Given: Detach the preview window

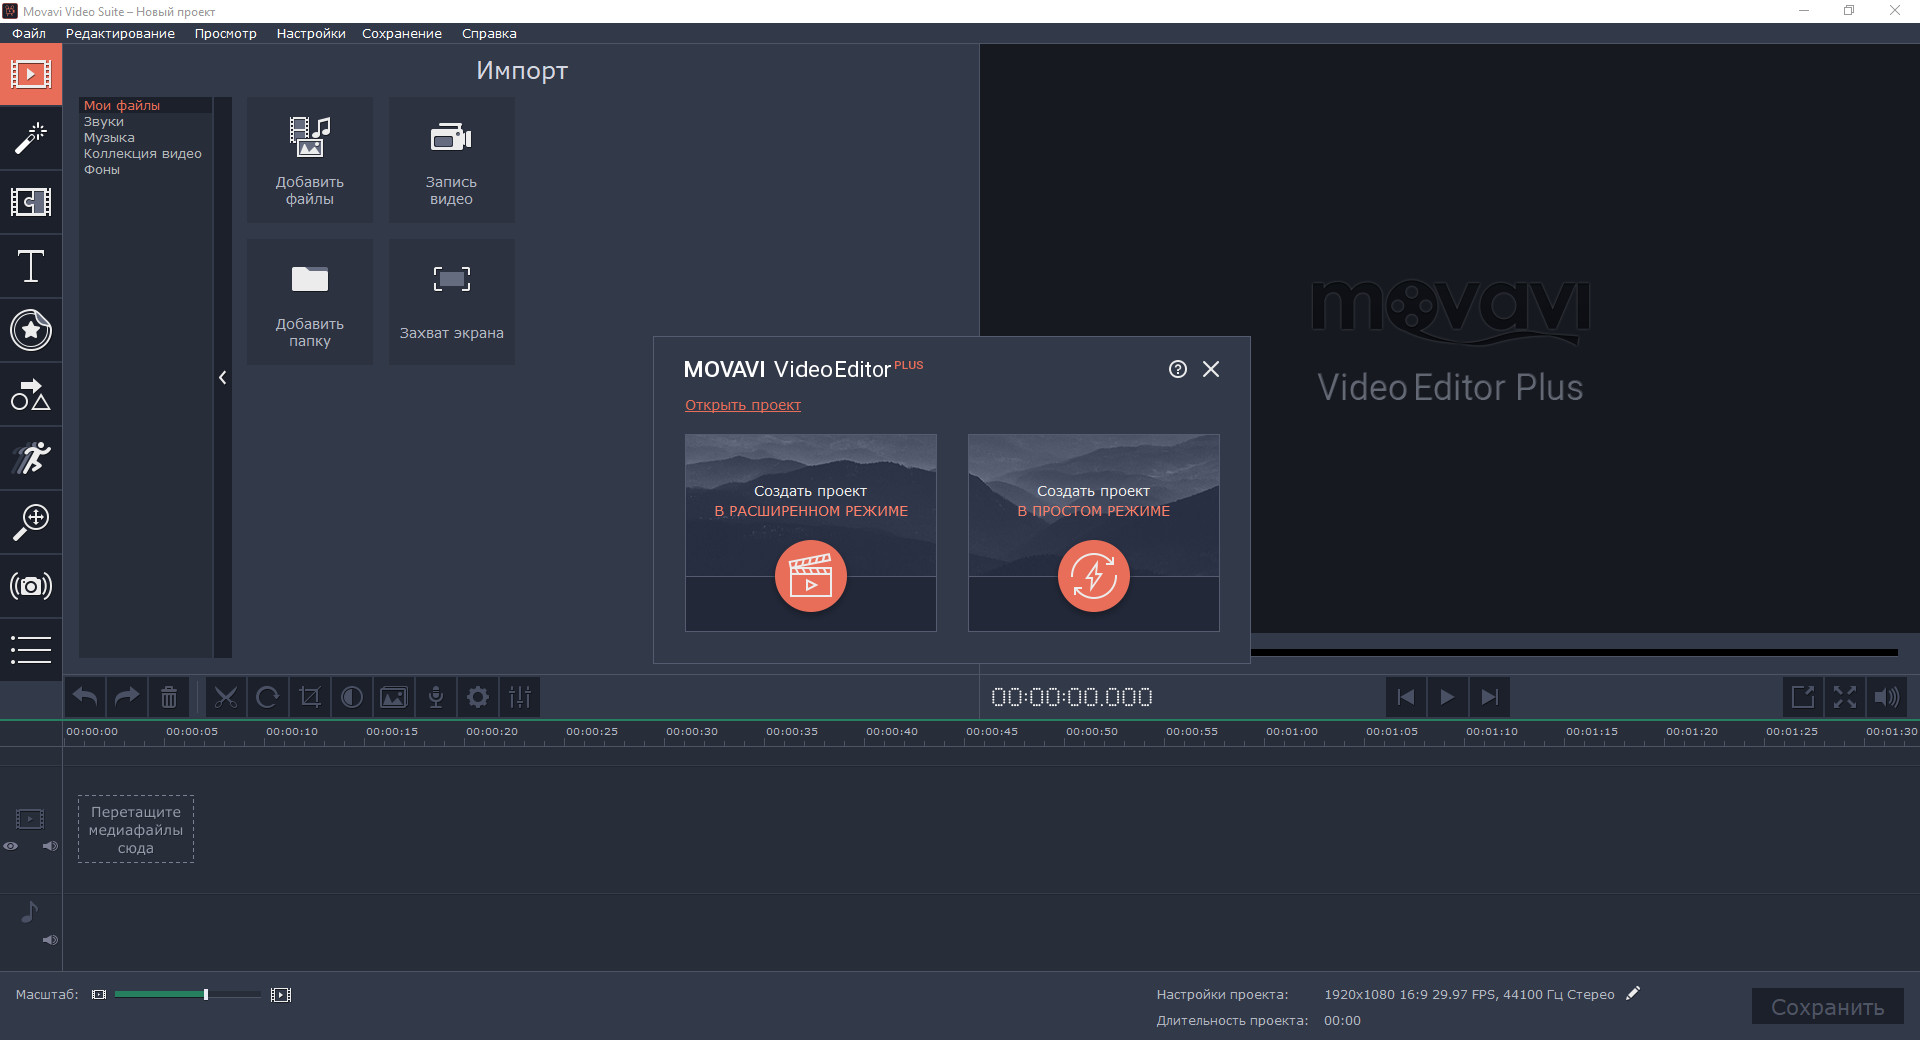Looking at the screenshot, I should [x=1803, y=697].
